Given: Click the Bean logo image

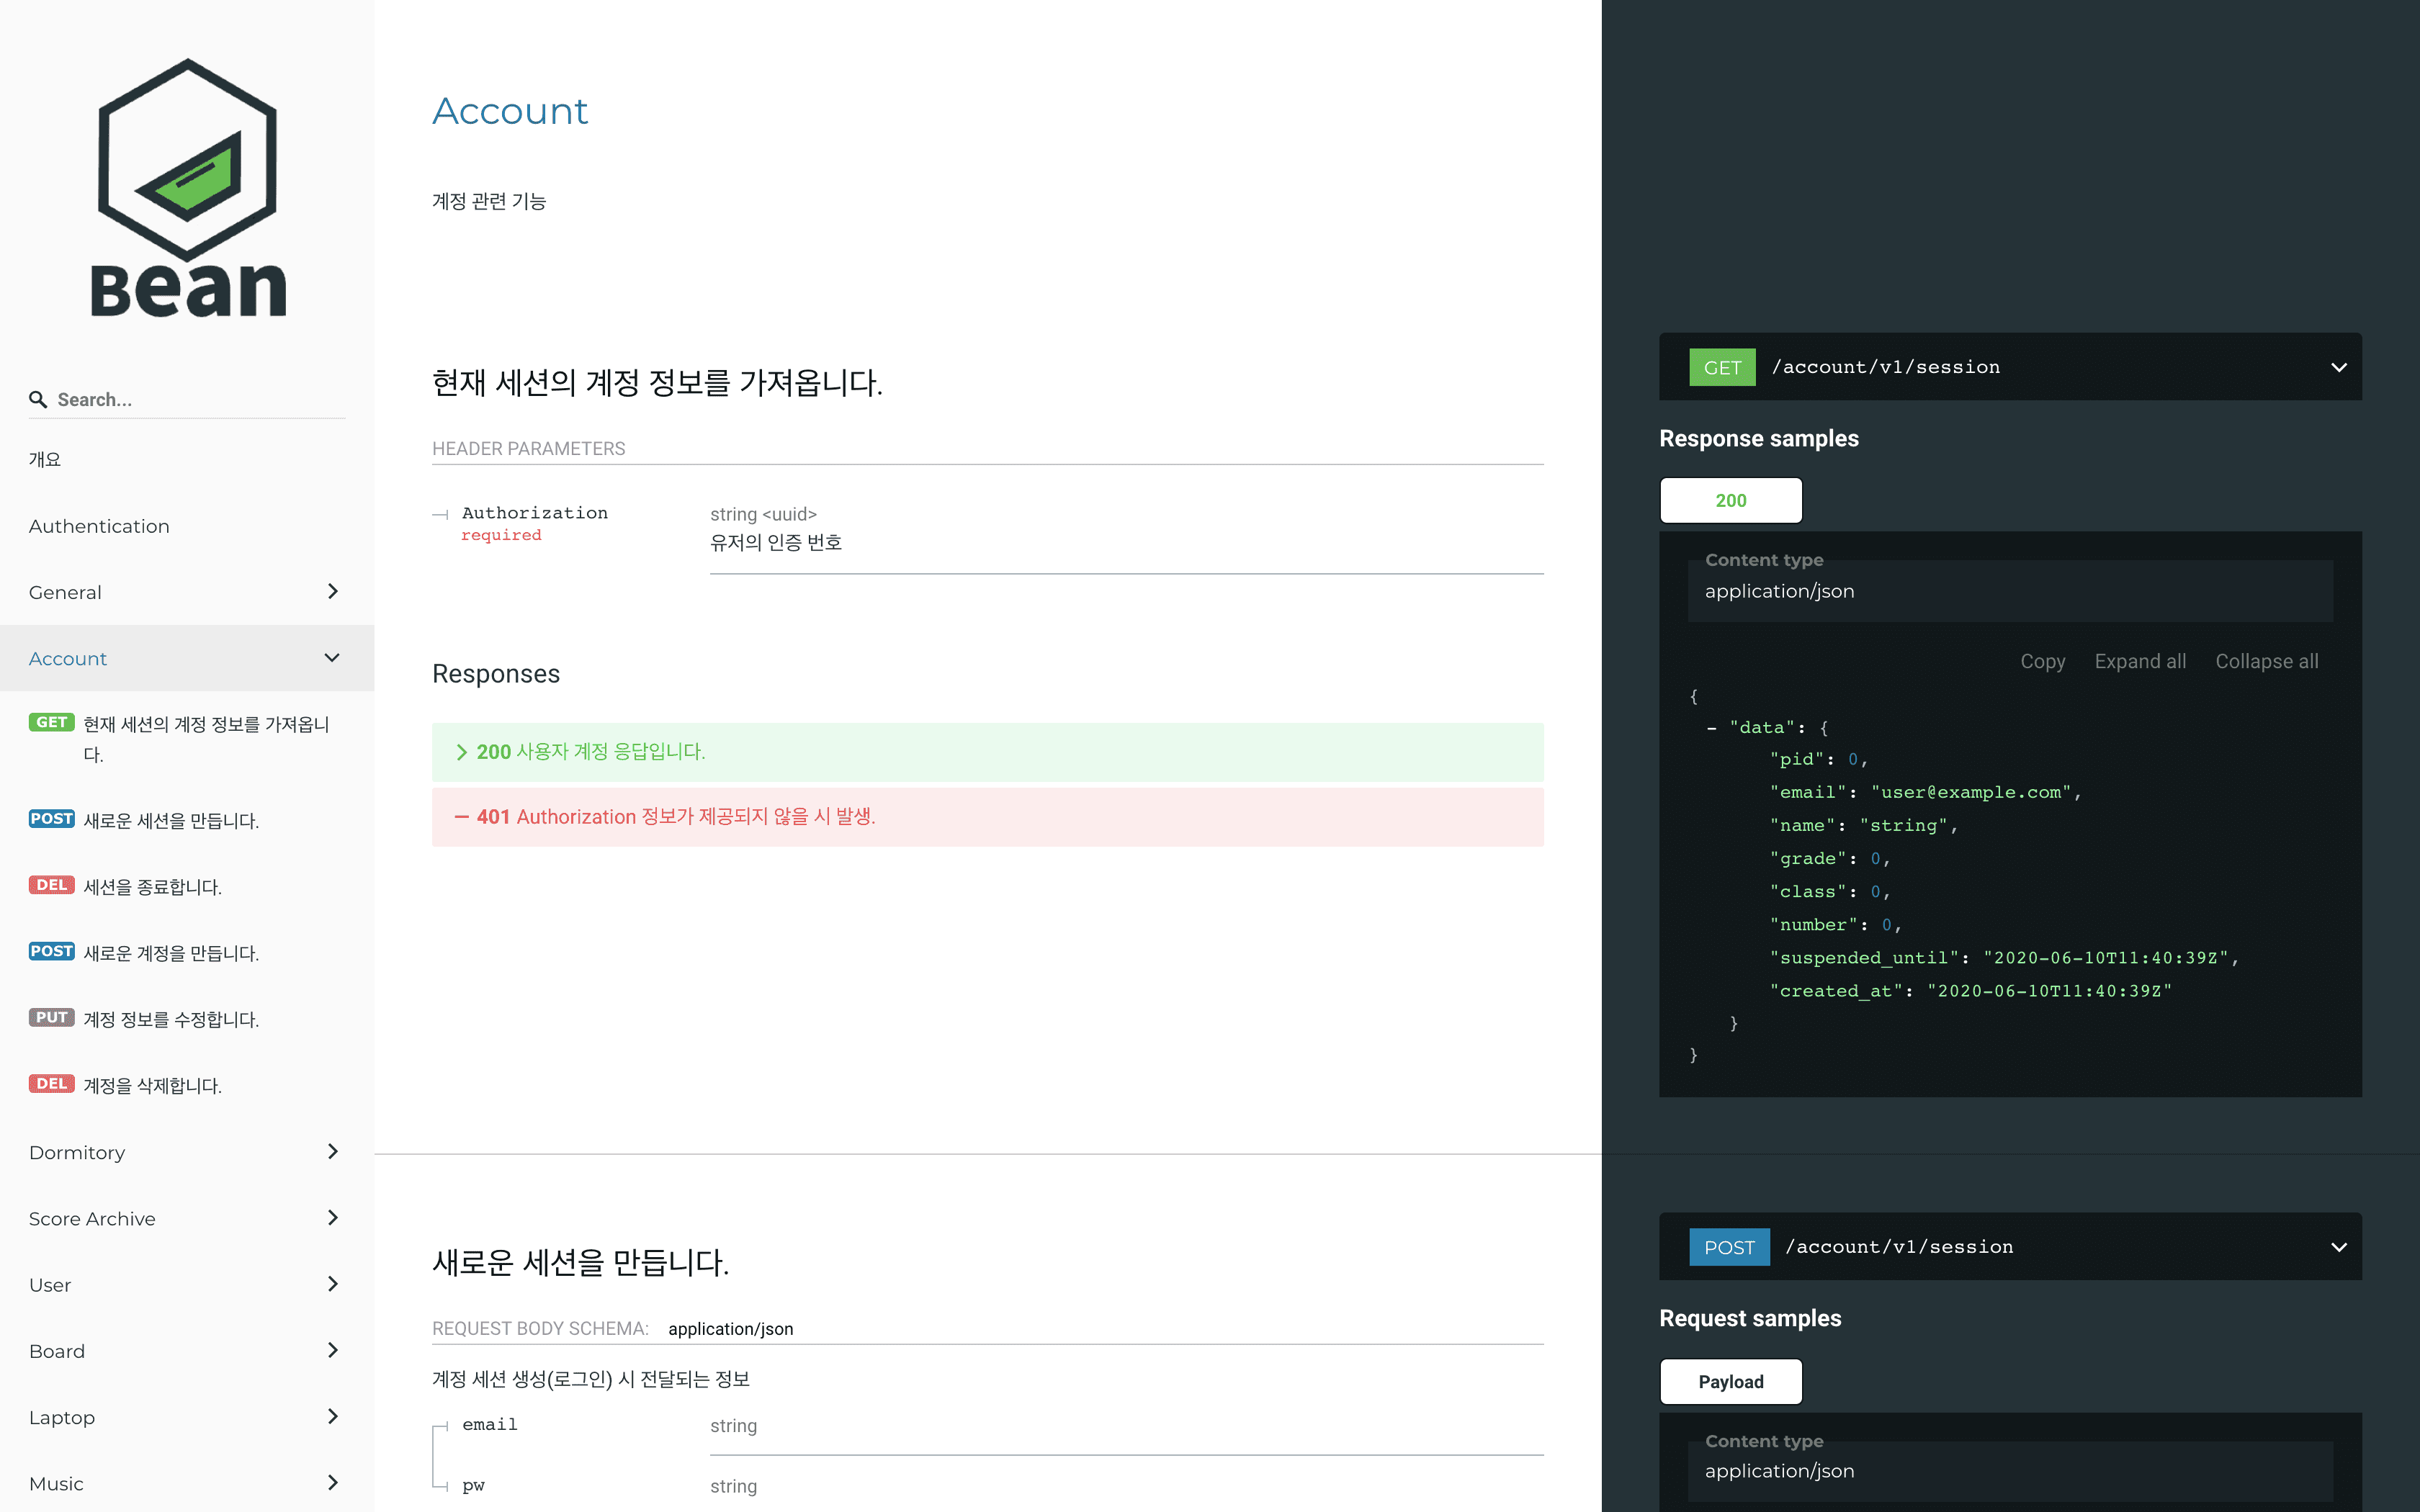Looking at the screenshot, I should click(187, 188).
